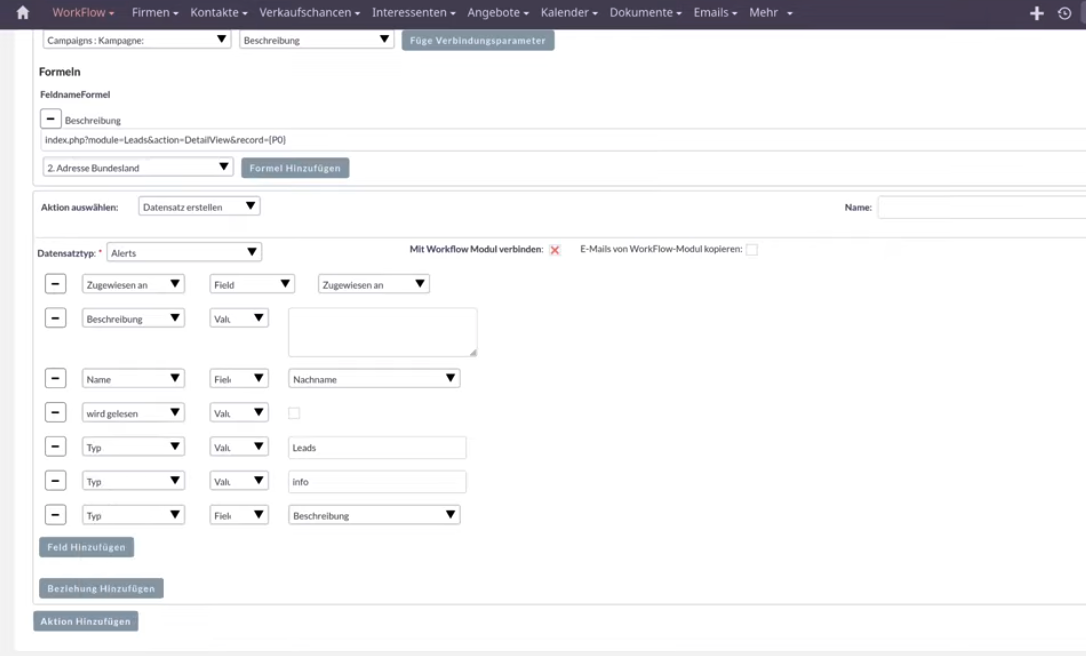Click into the action Name input field
This screenshot has width=1086, height=656.
(x=980, y=207)
